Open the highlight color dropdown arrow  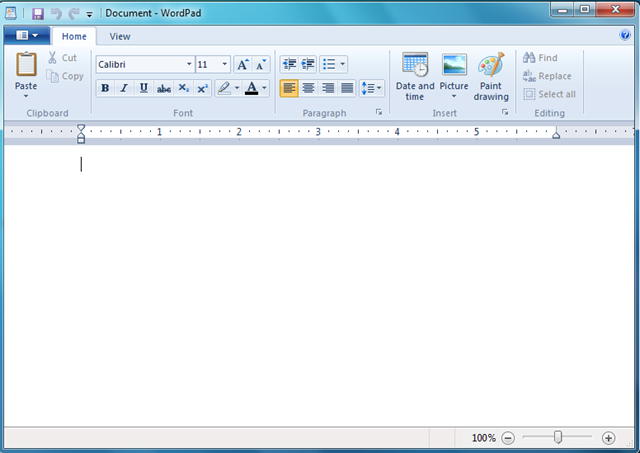coord(237,88)
